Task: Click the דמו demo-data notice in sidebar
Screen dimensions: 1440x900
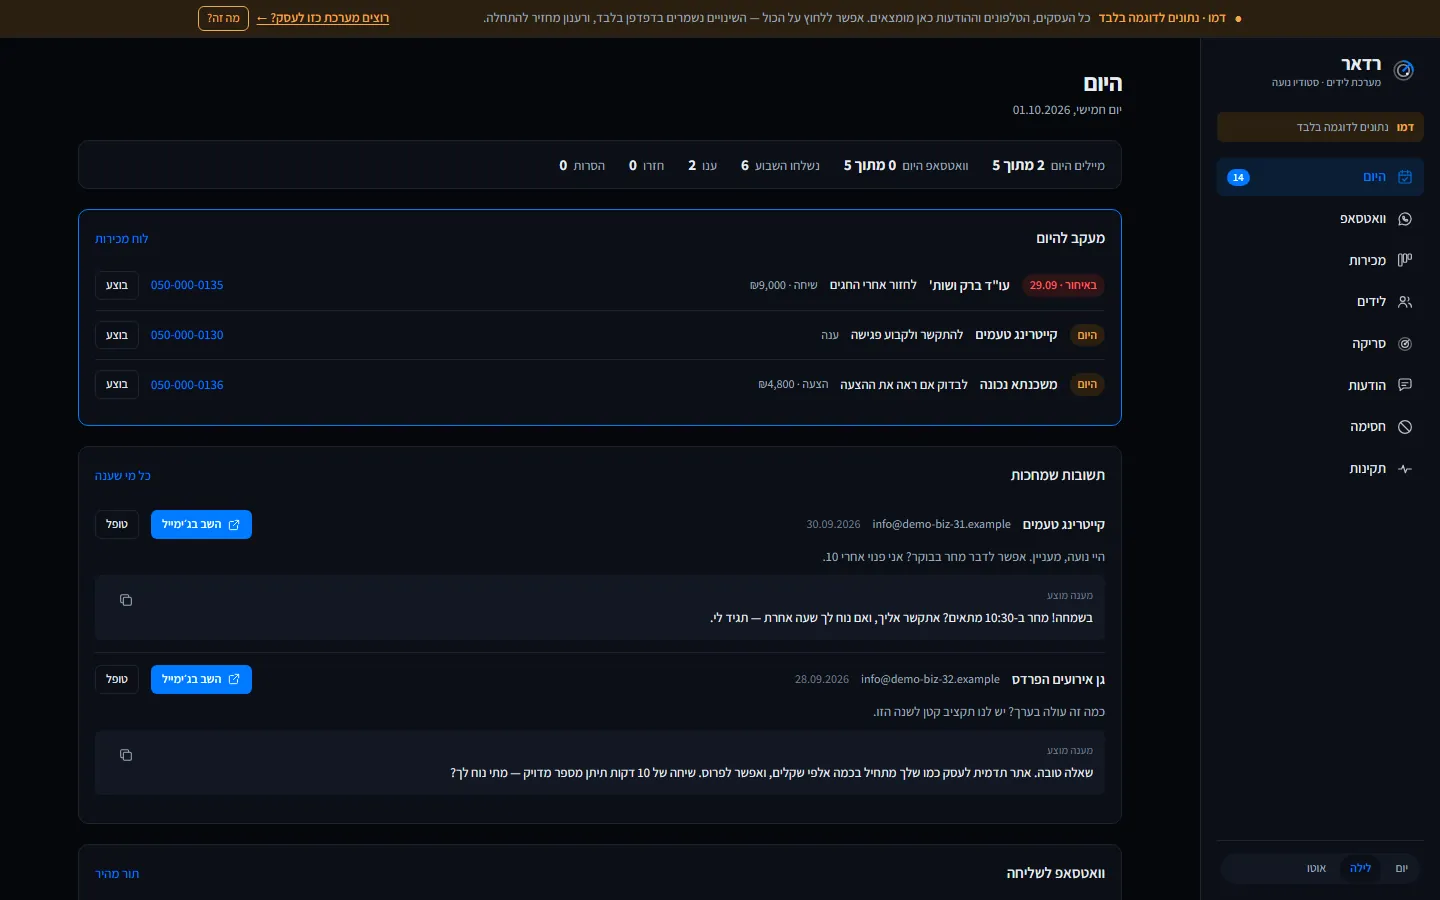Action: [1320, 127]
